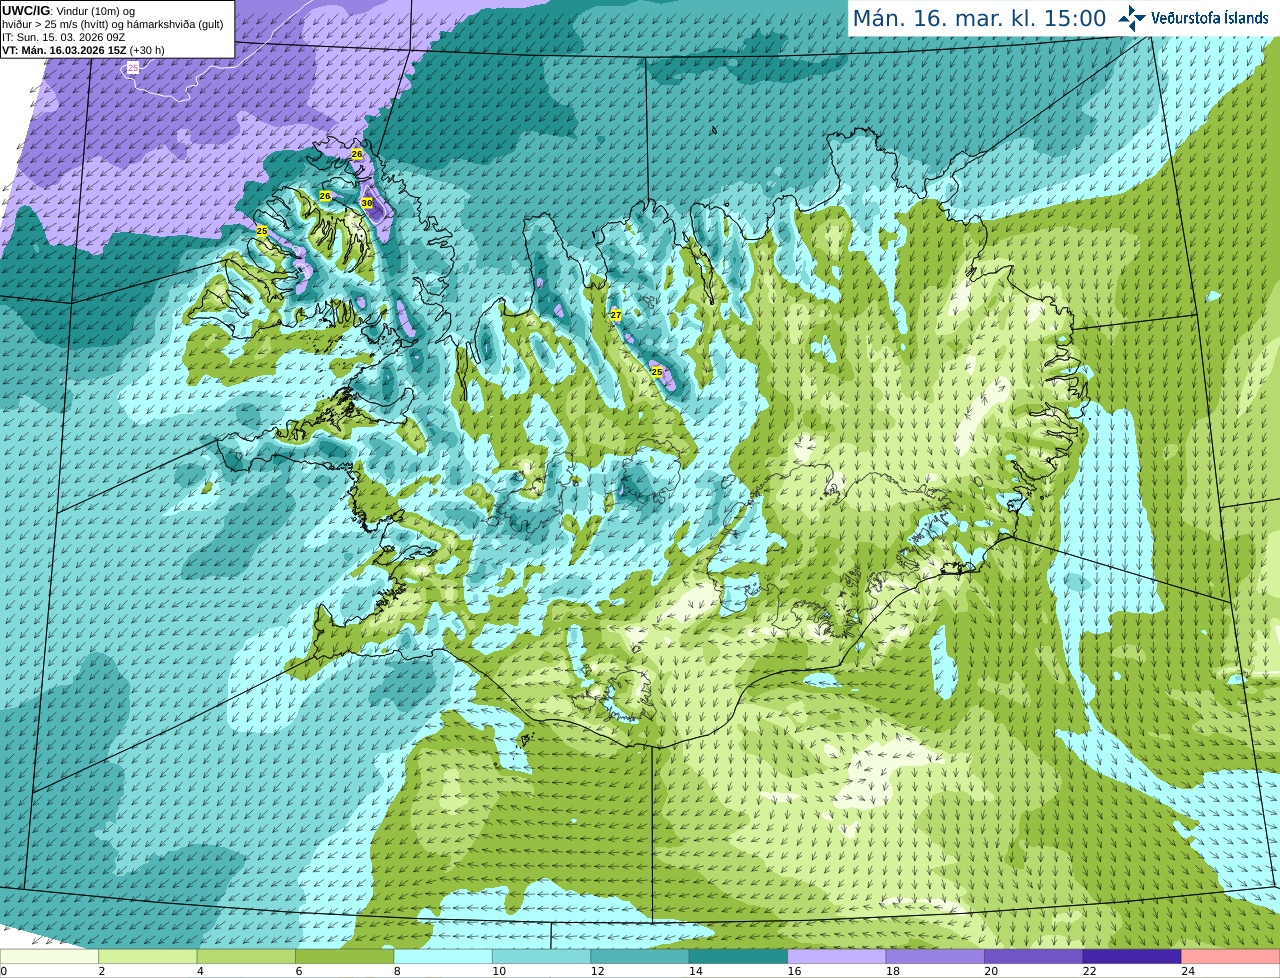Click the yellow 27 gust marker

(x=616, y=315)
